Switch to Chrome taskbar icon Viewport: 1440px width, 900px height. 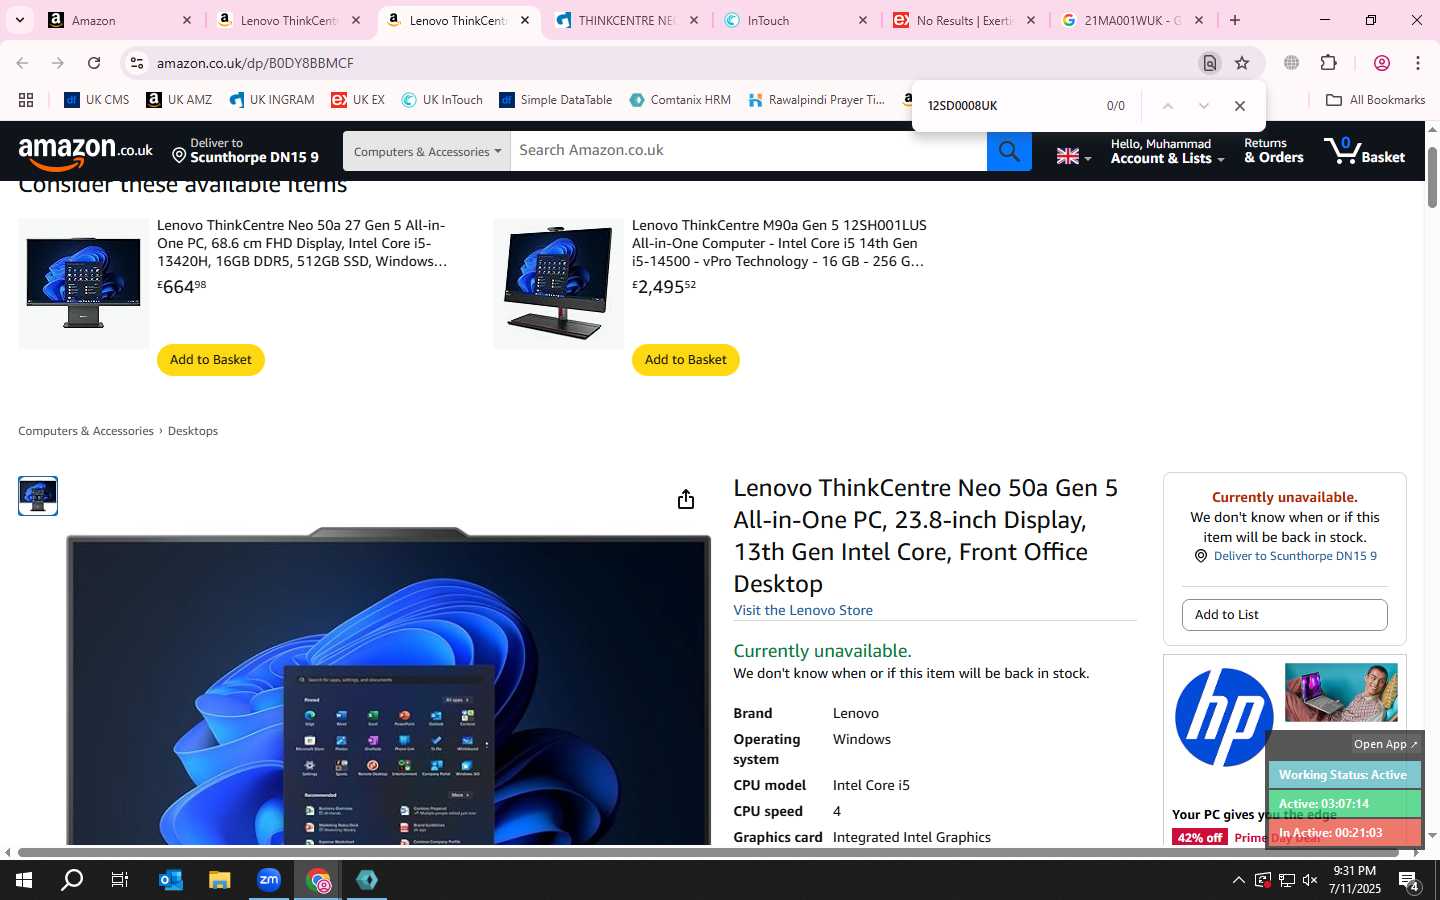(x=318, y=880)
